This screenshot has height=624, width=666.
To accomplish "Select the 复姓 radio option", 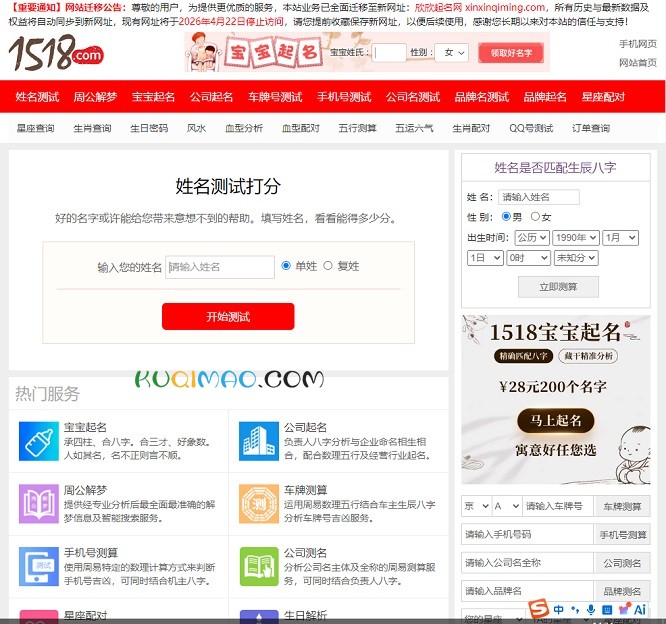I will point(327,265).
